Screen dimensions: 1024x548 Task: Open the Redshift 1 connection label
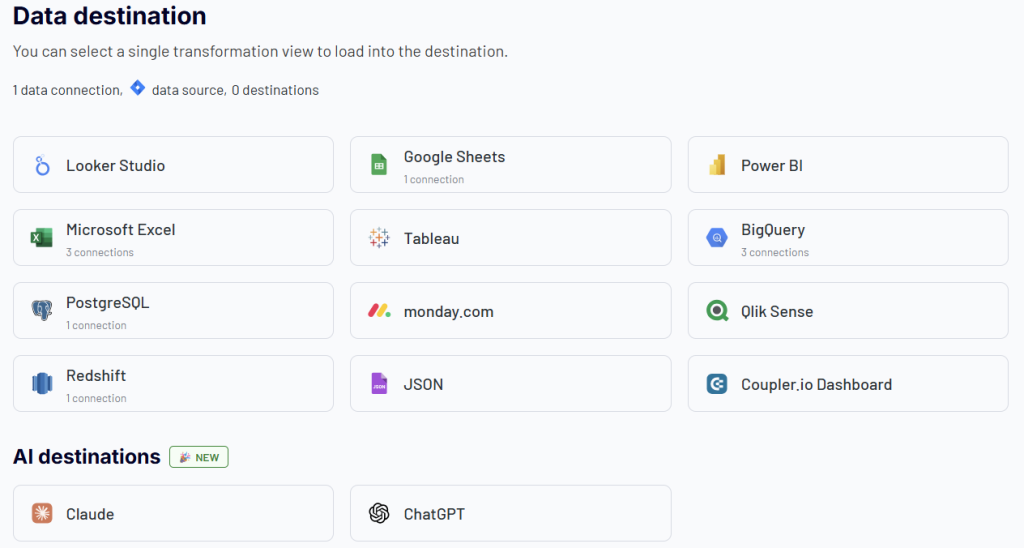96,398
